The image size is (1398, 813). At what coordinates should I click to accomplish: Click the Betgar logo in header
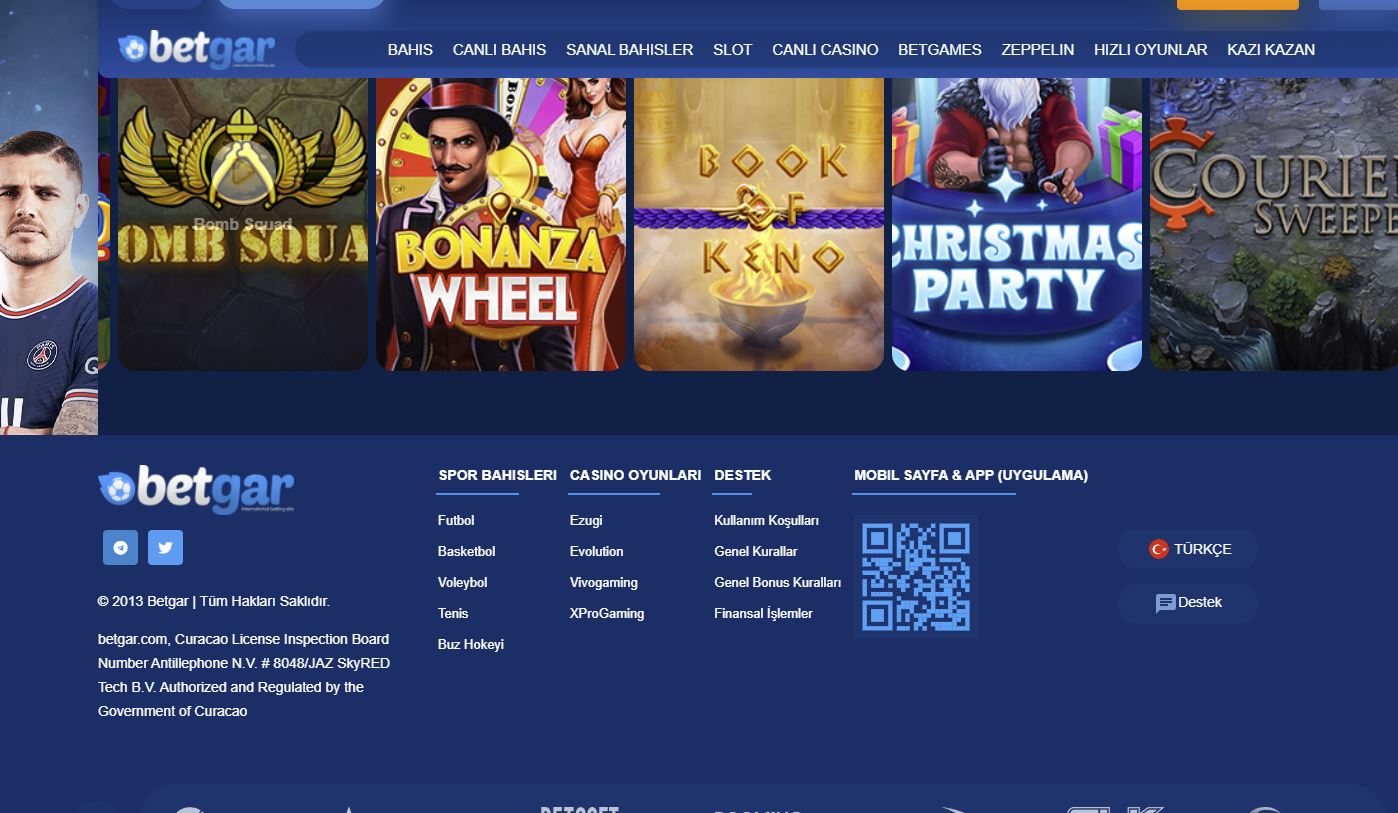click(x=196, y=49)
